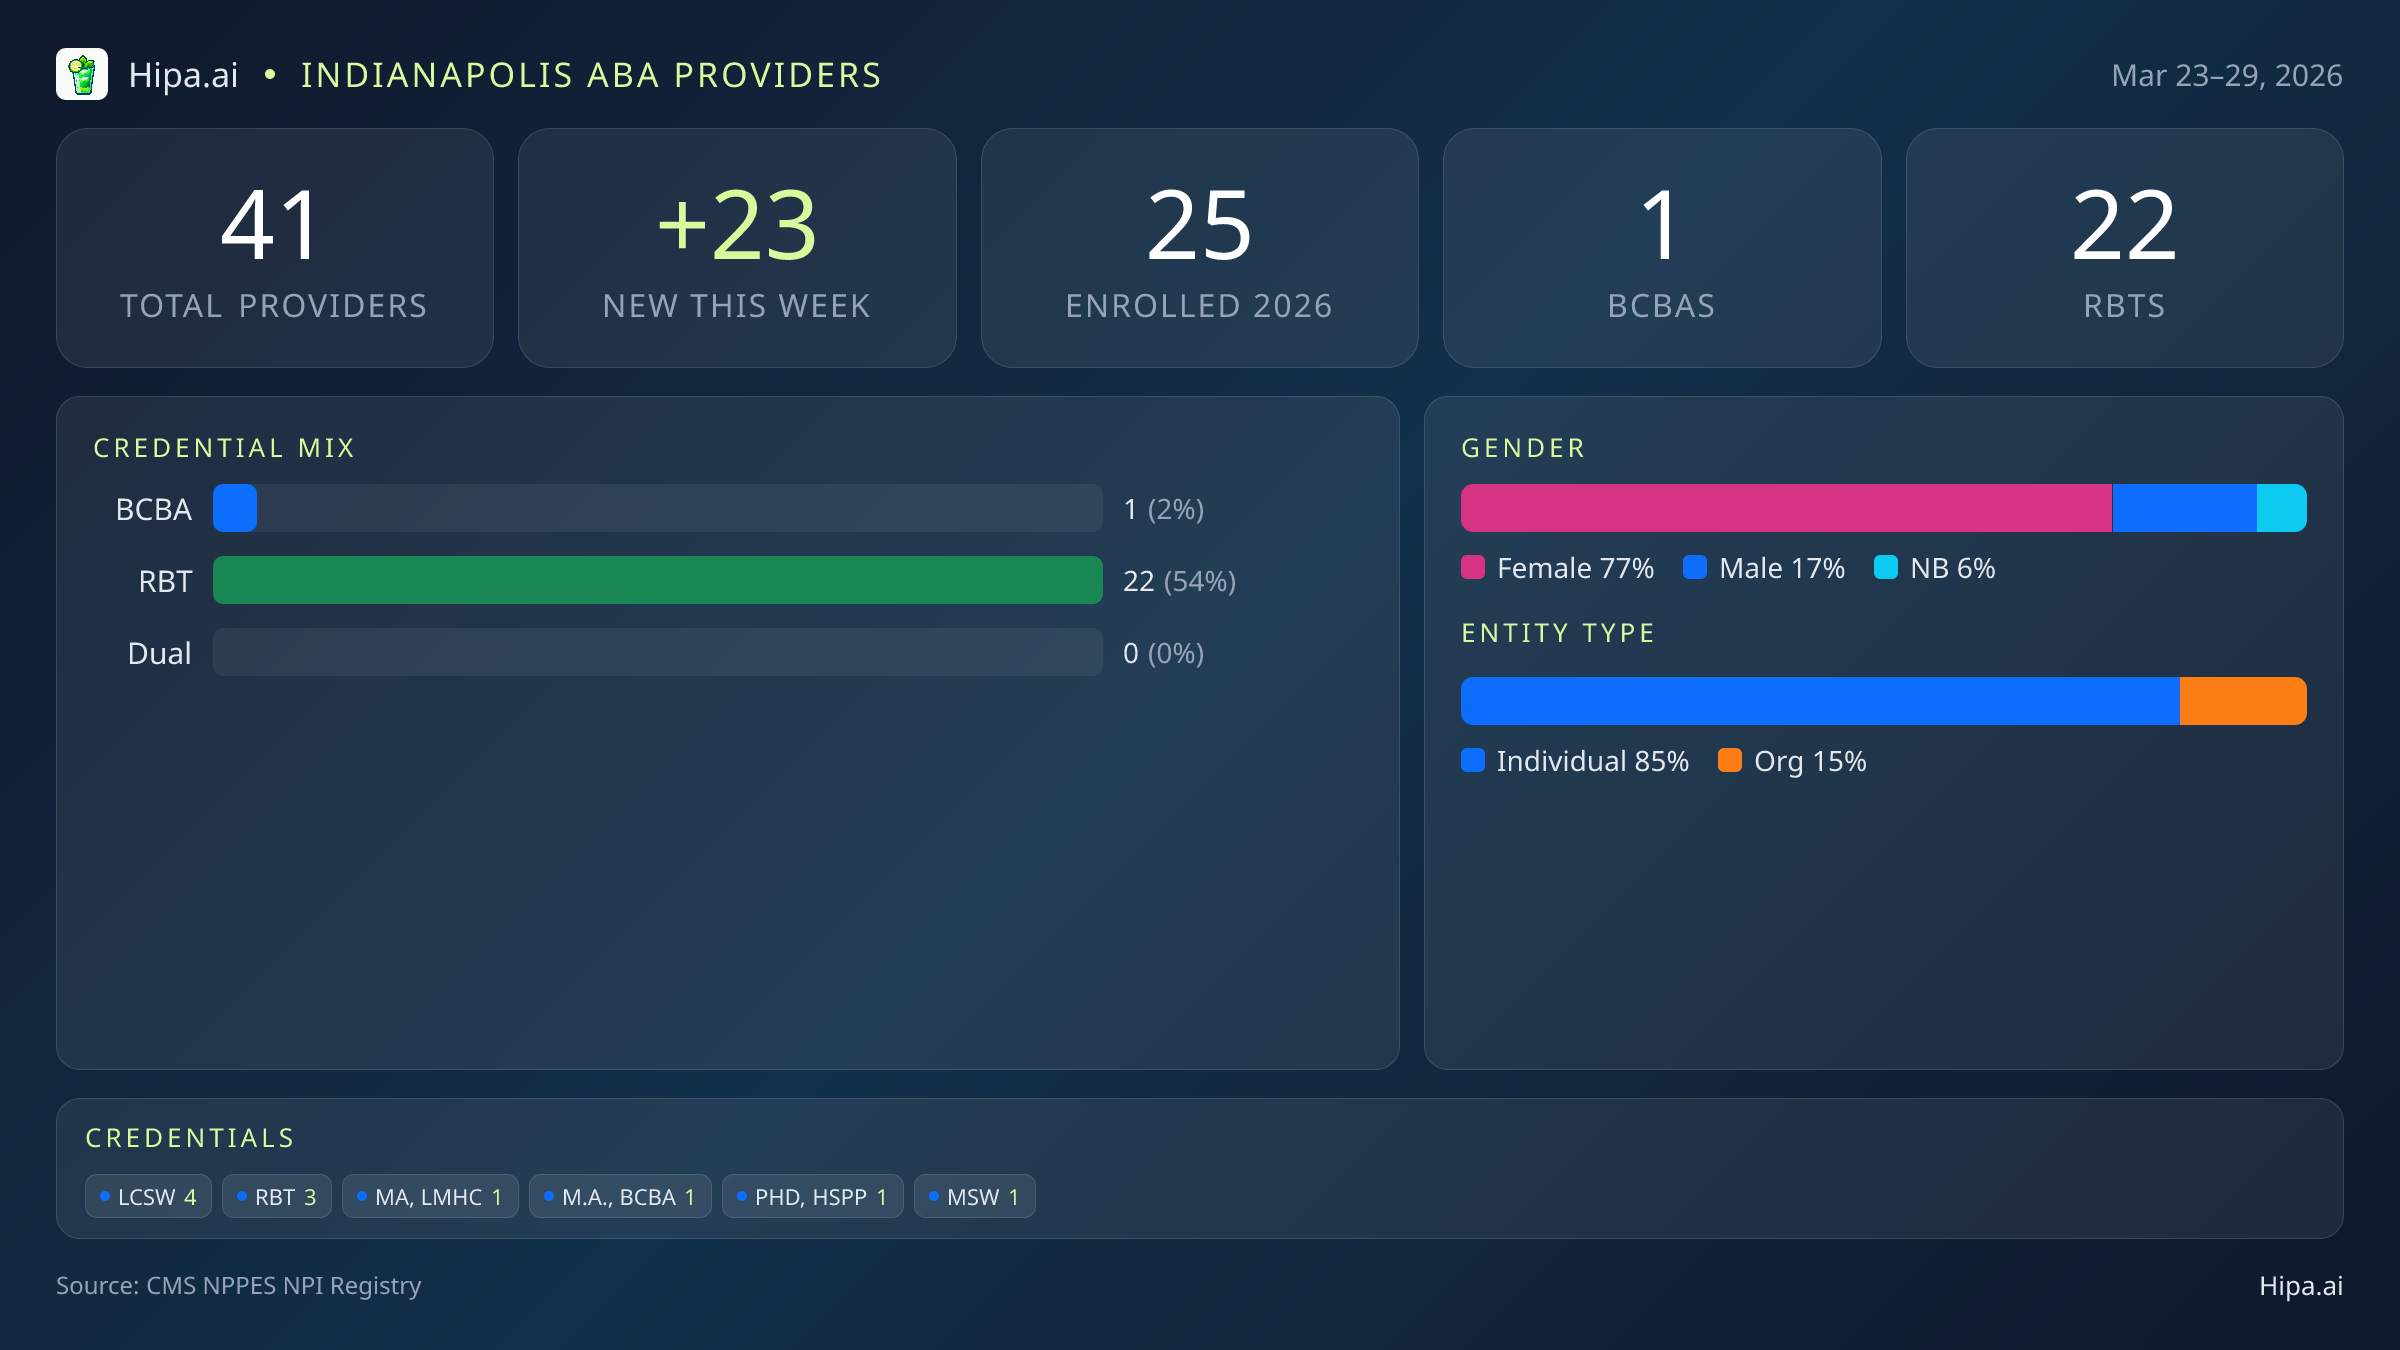Select the Male legend swatch in Gender chart
The height and width of the screenshot is (1350, 2400).
pos(1695,567)
